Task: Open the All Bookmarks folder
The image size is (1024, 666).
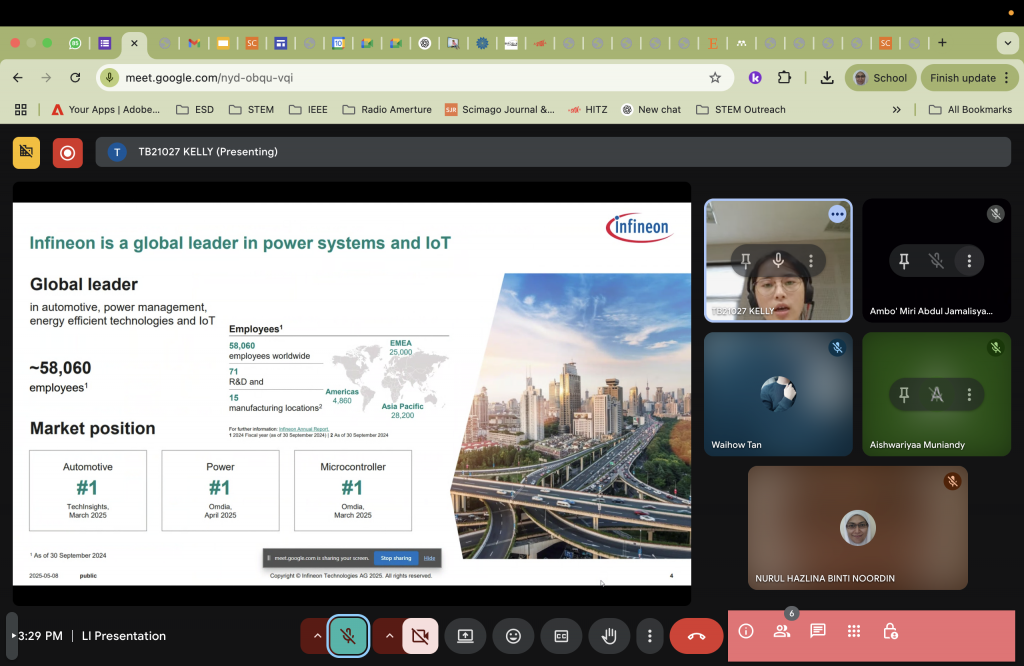Action: coord(970,110)
